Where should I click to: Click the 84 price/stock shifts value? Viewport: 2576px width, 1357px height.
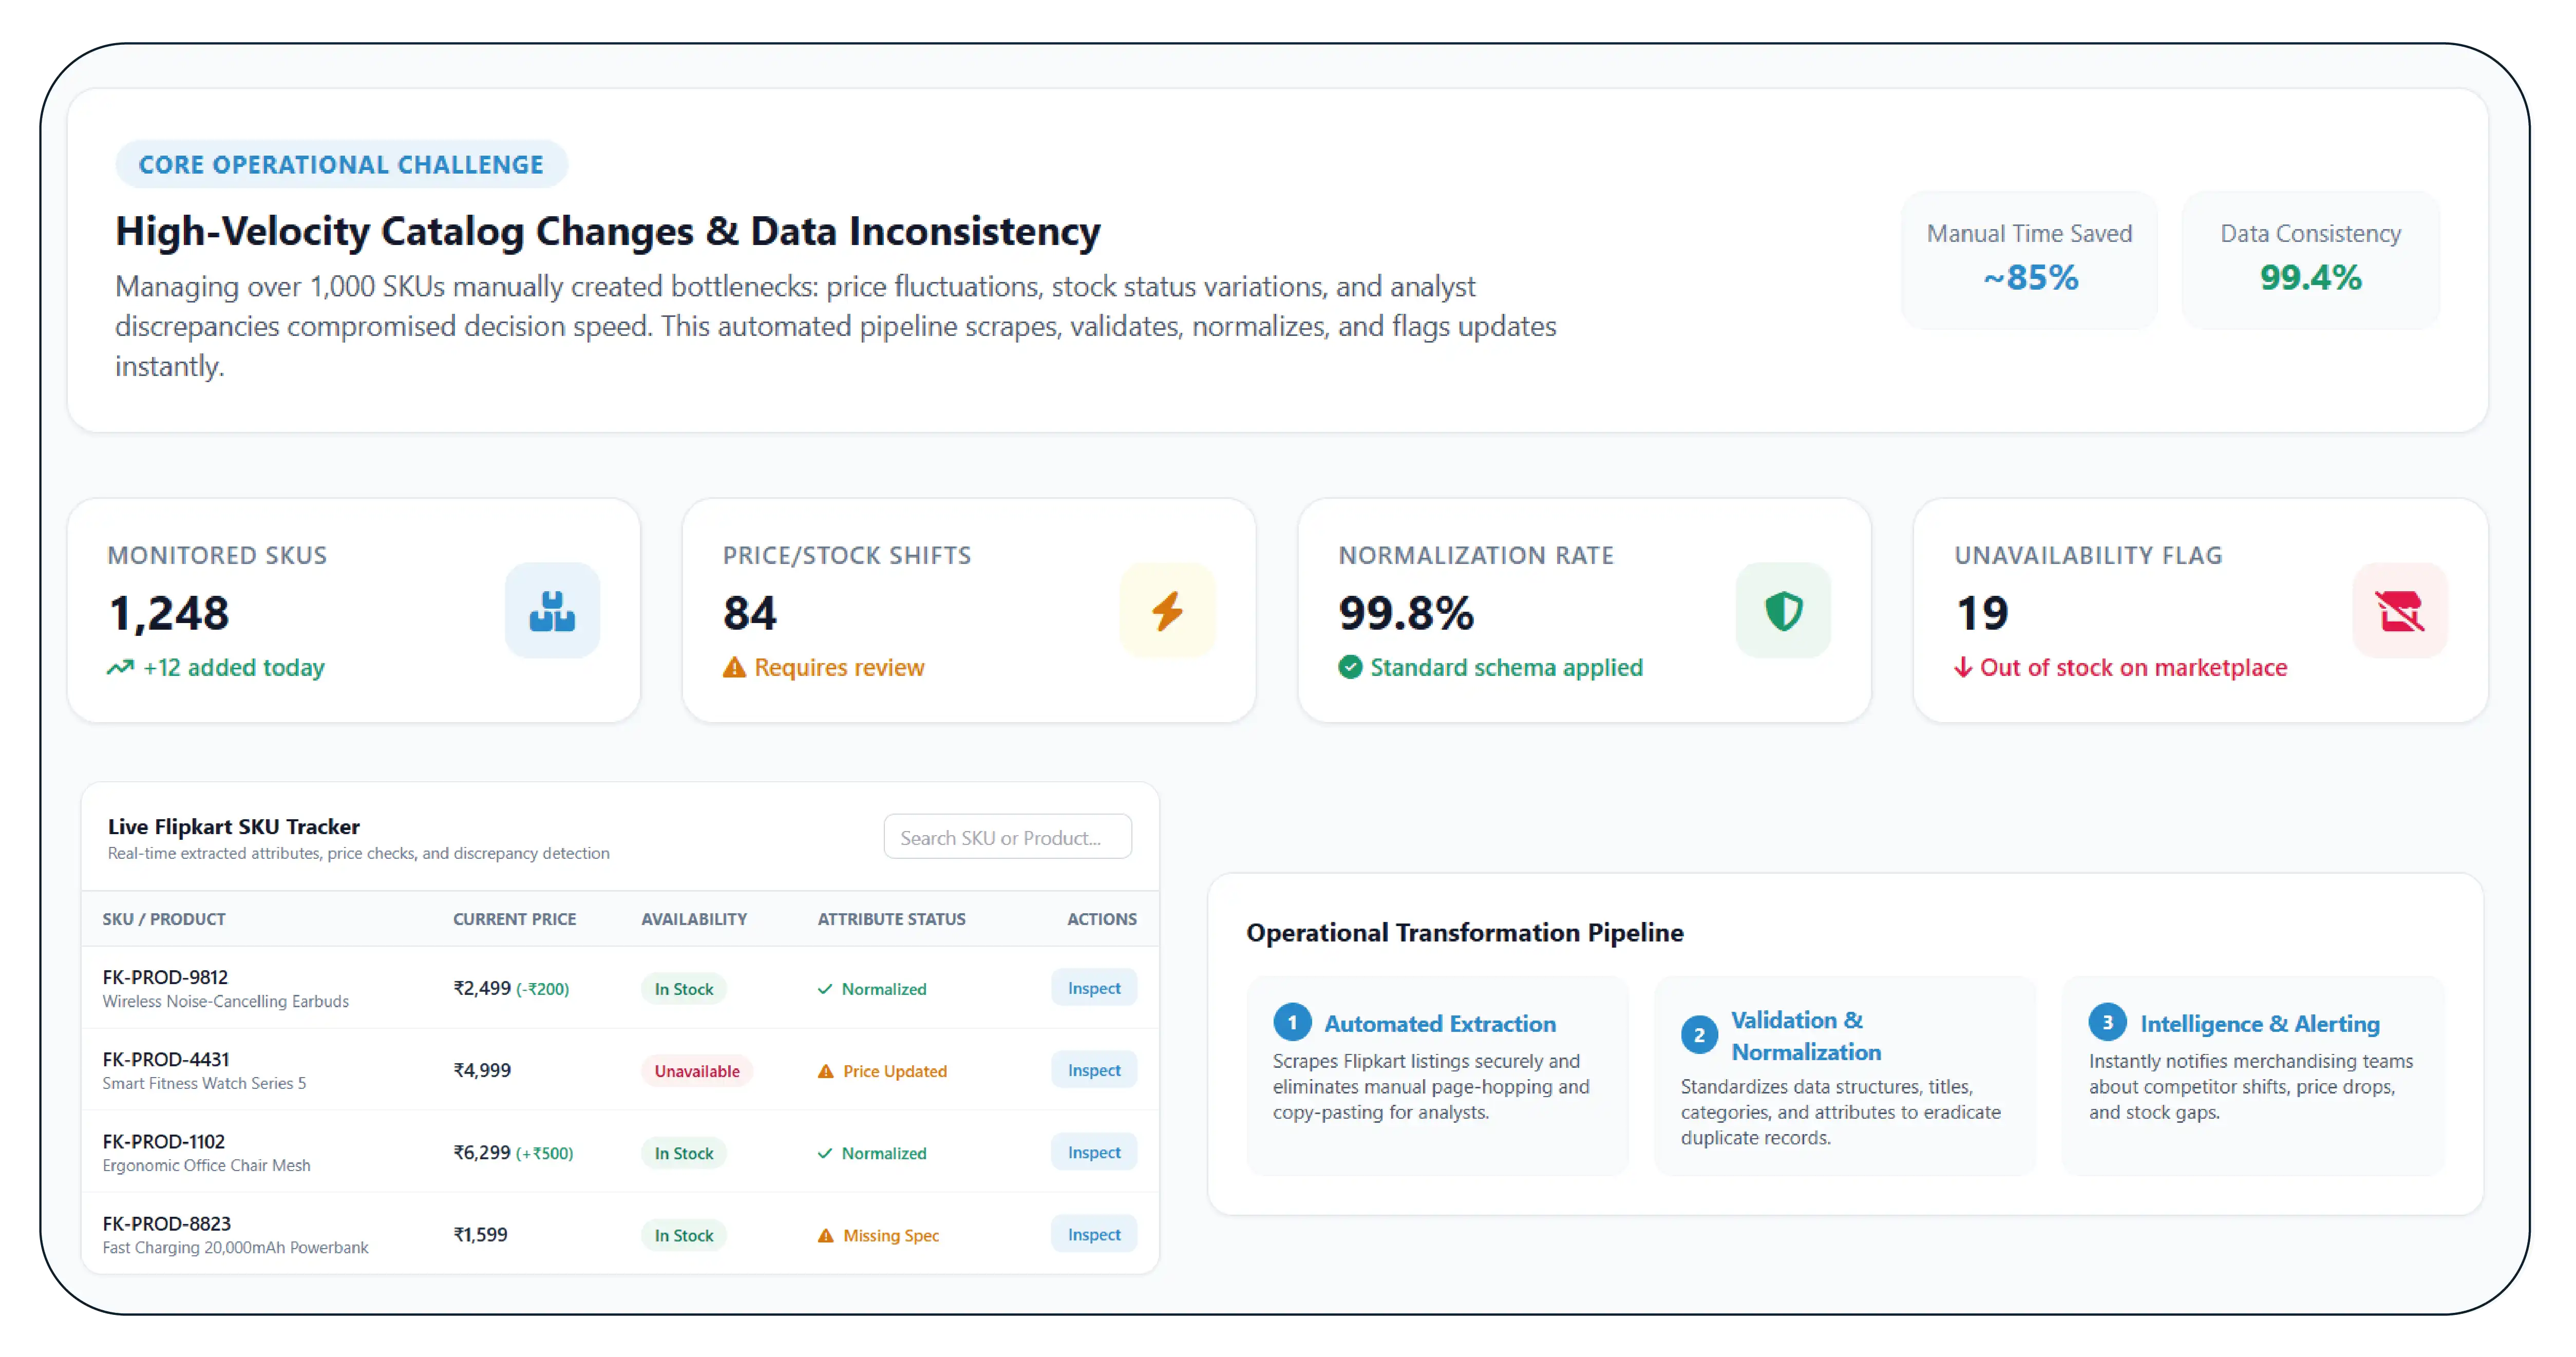tap(750, 612)
